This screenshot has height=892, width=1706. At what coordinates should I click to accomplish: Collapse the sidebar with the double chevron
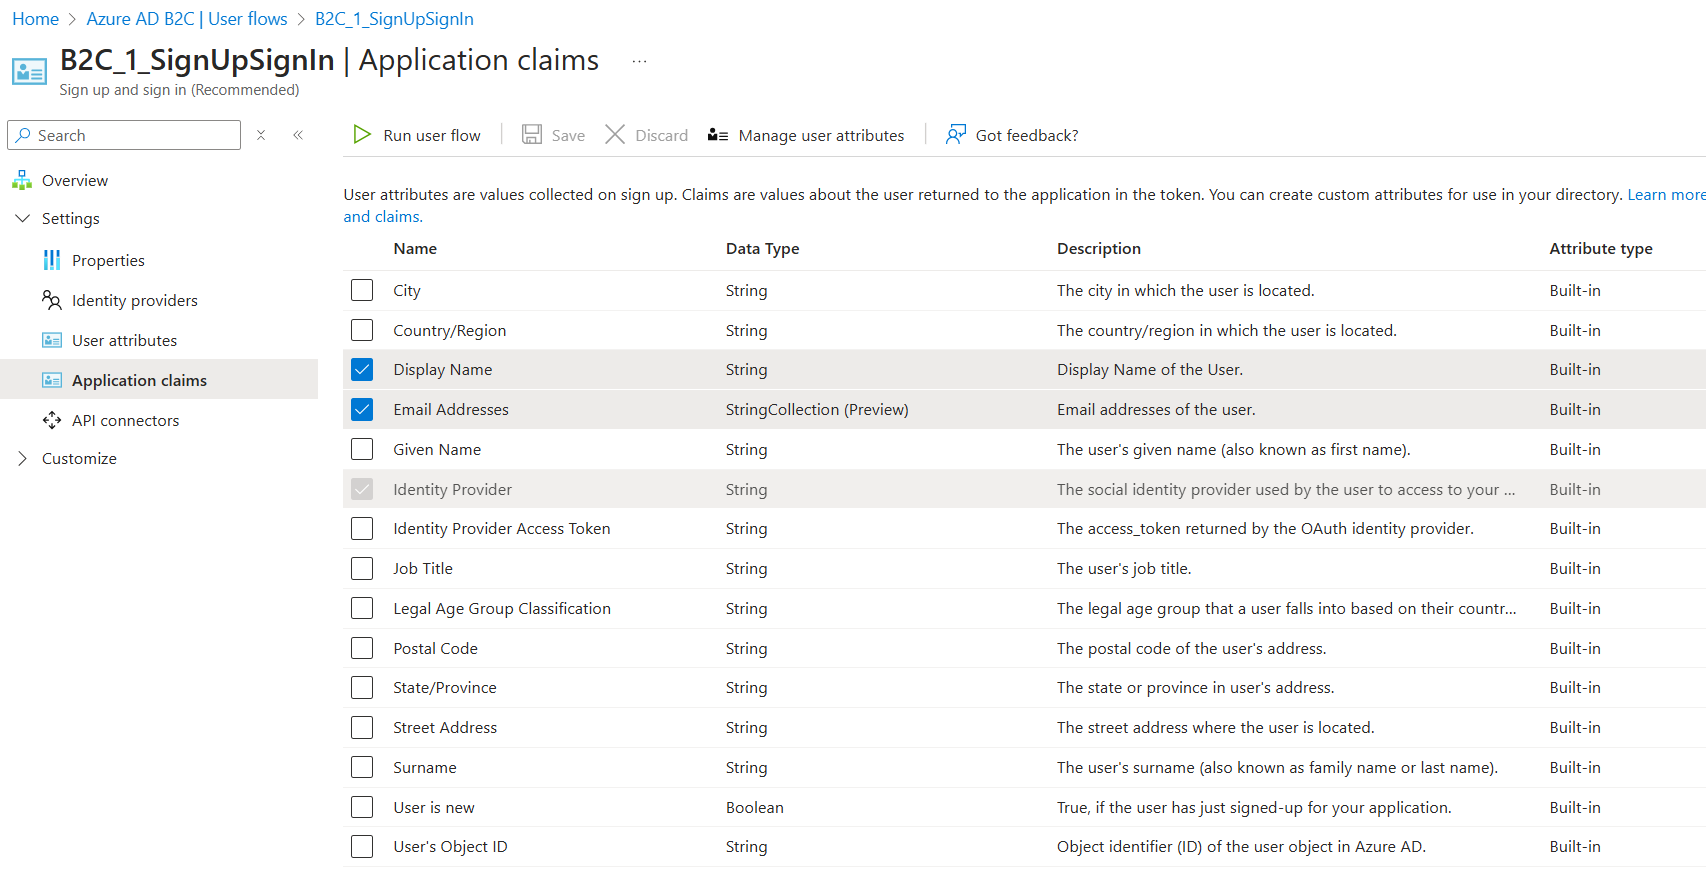(298, 135)
